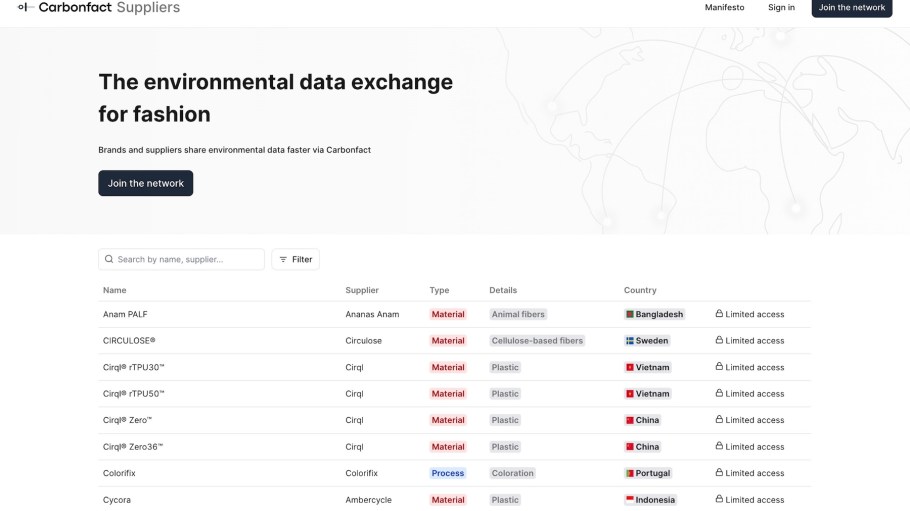The height and width of the screenshot is (511, 910).
Task: Open the Sign in page
Action: pyautogui.click(x=781, y=8)
